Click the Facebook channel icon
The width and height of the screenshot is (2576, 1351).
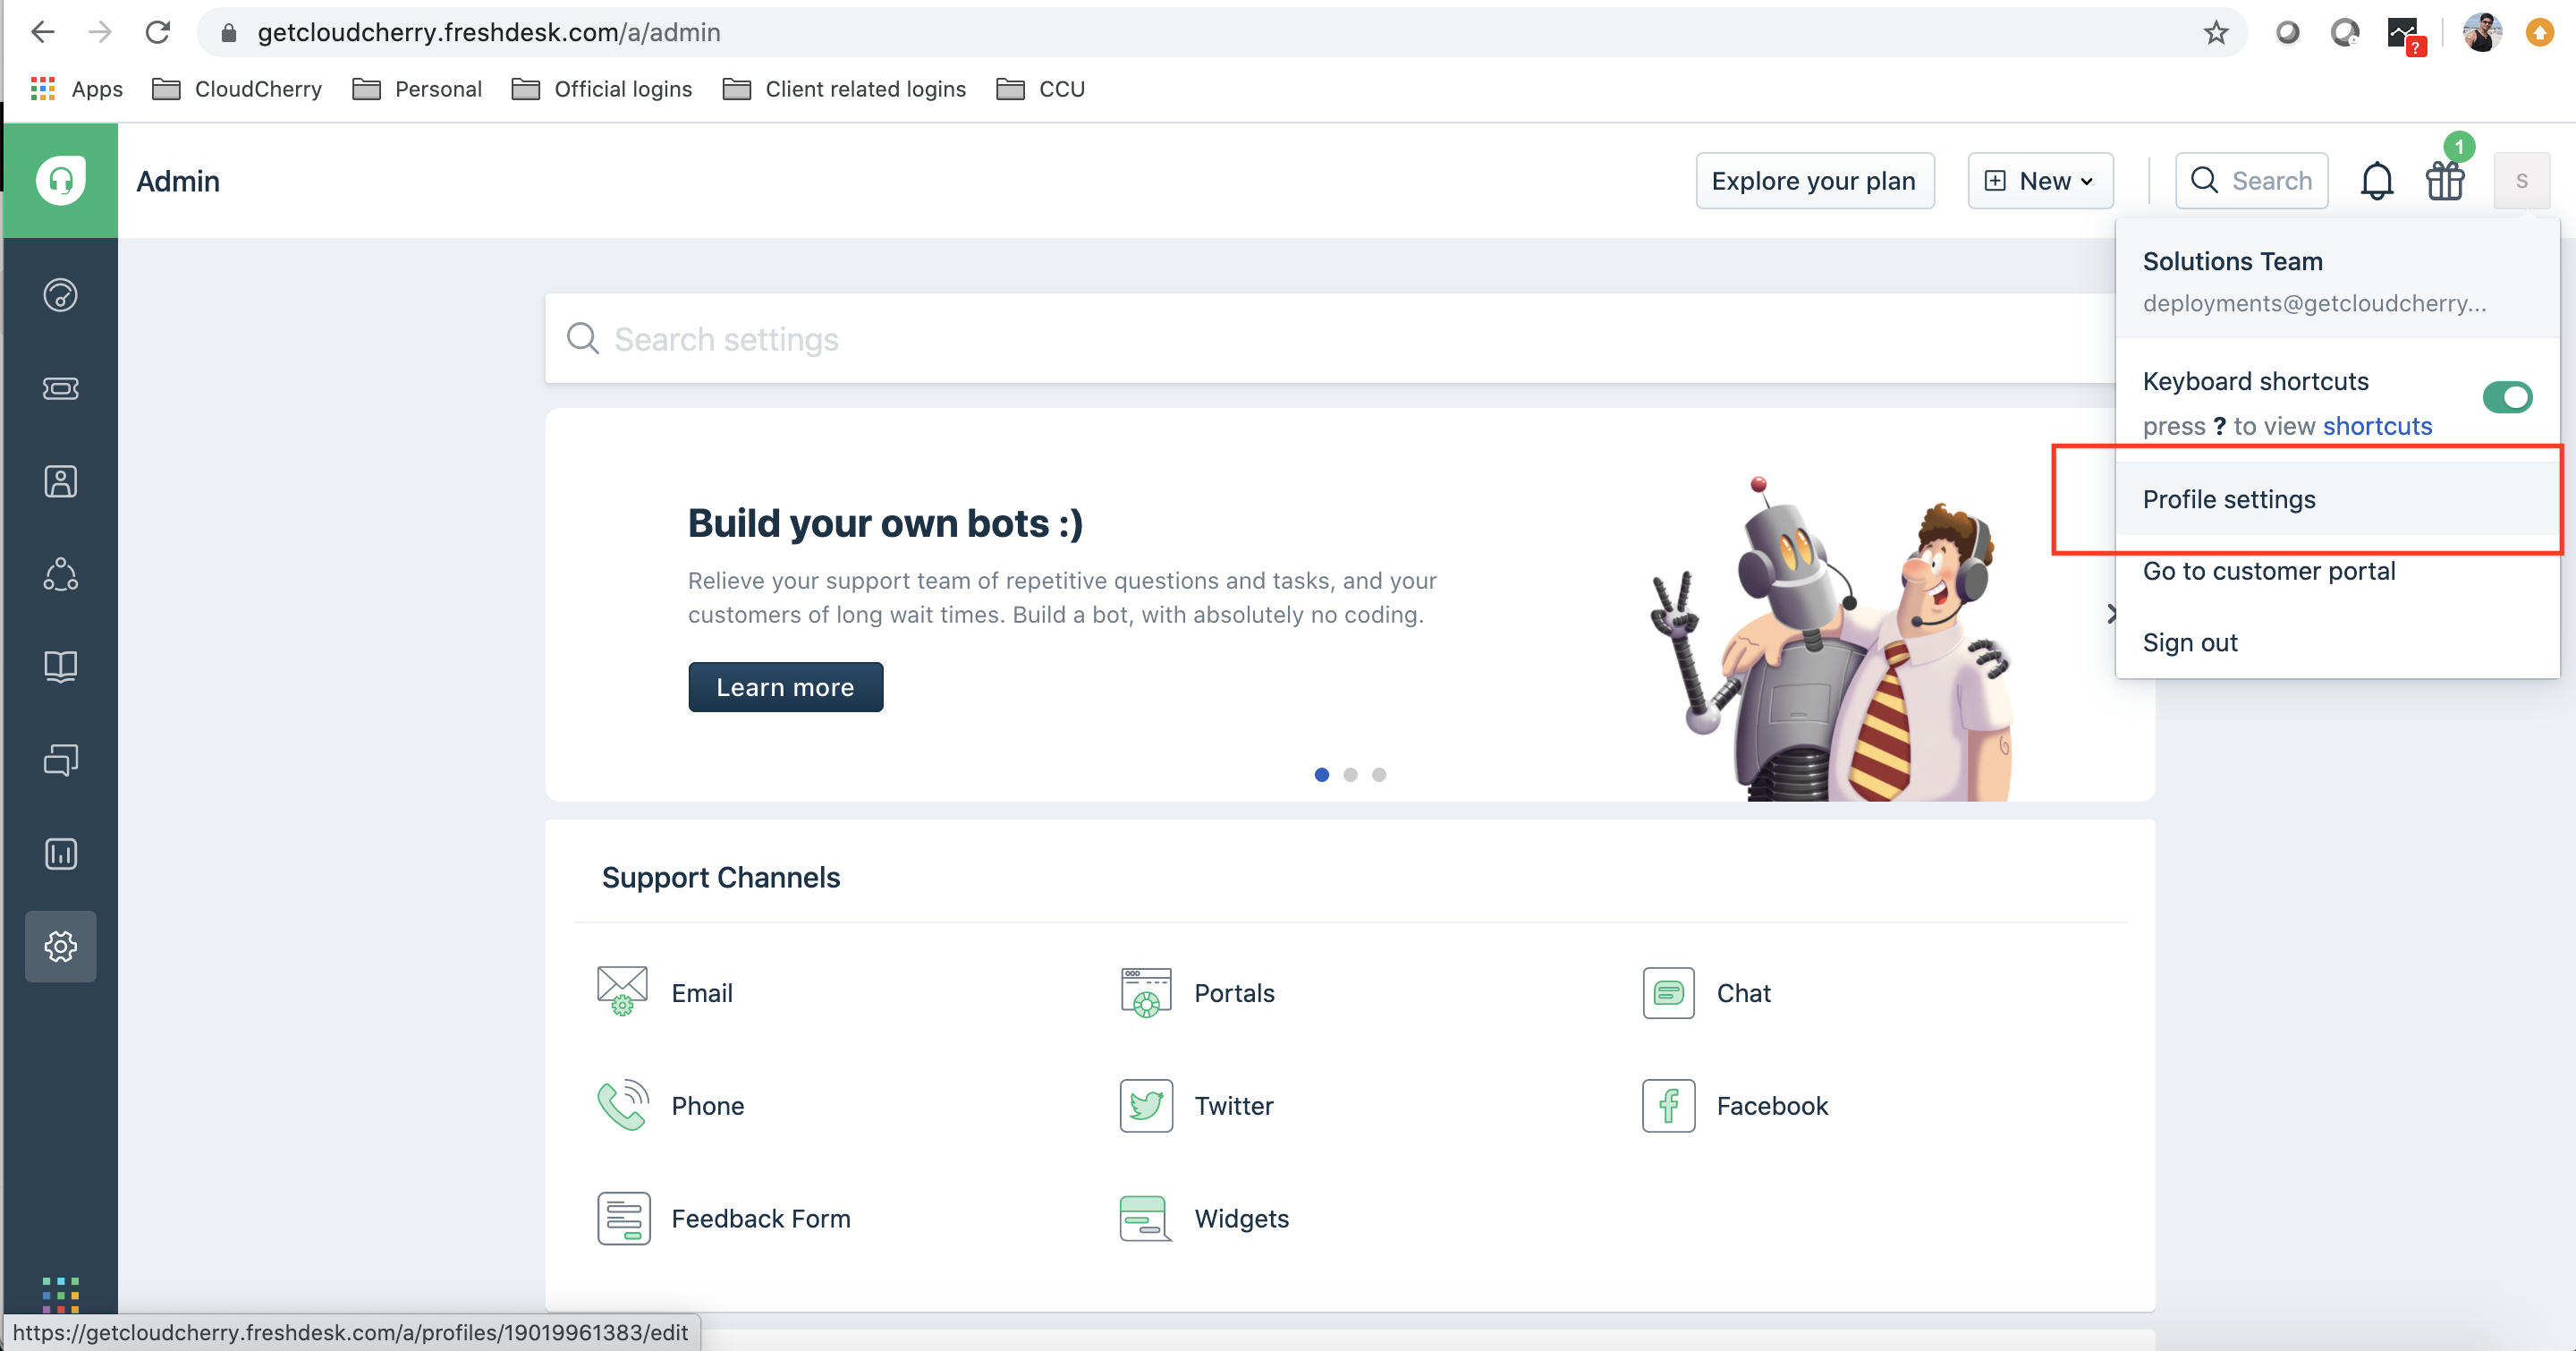[1668, 1105]
